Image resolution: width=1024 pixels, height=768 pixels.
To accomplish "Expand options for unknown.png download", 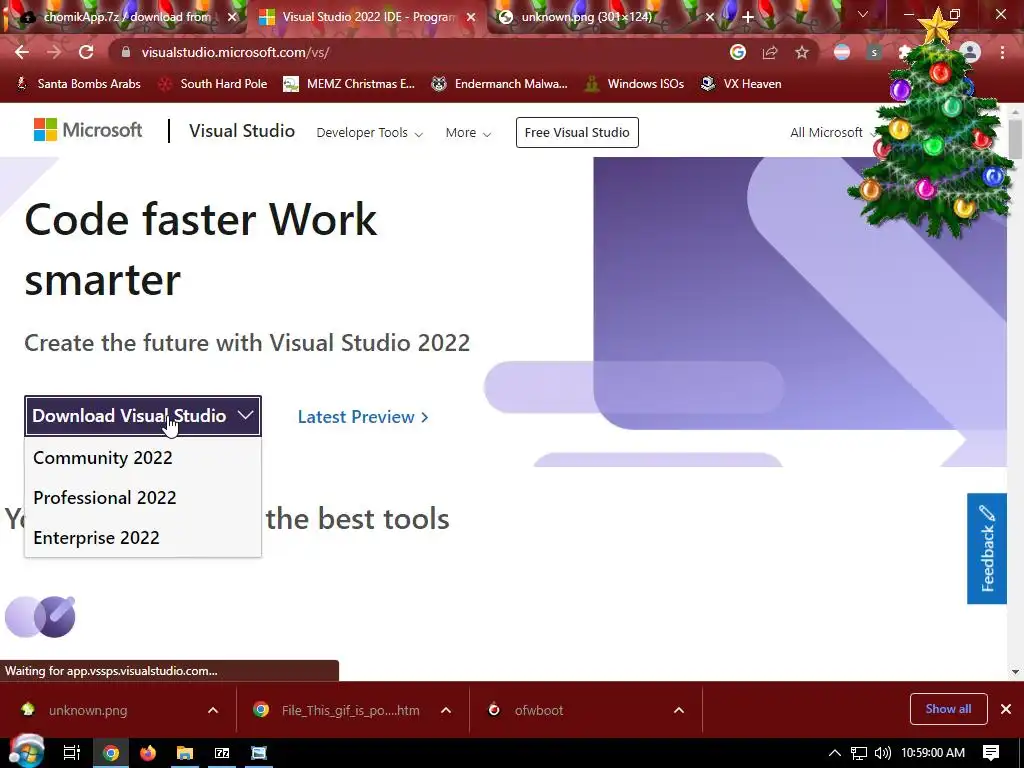I will tap(213, 710).
